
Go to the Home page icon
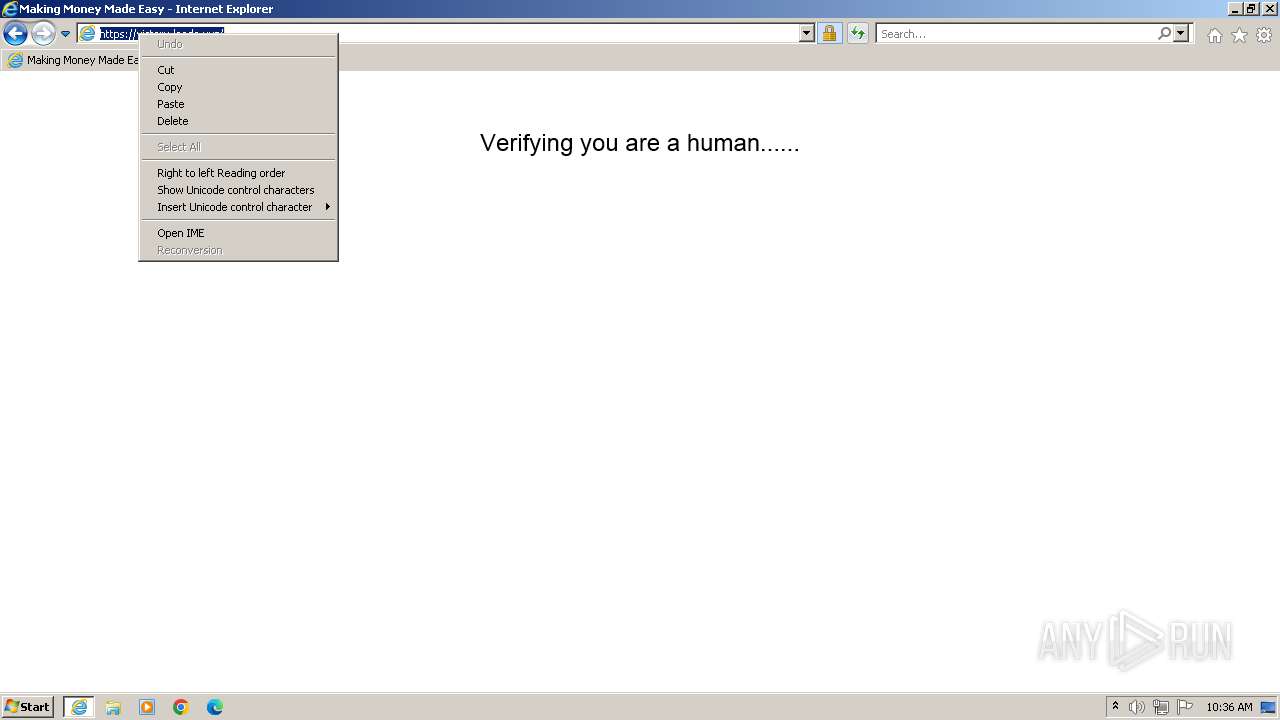1214,35
